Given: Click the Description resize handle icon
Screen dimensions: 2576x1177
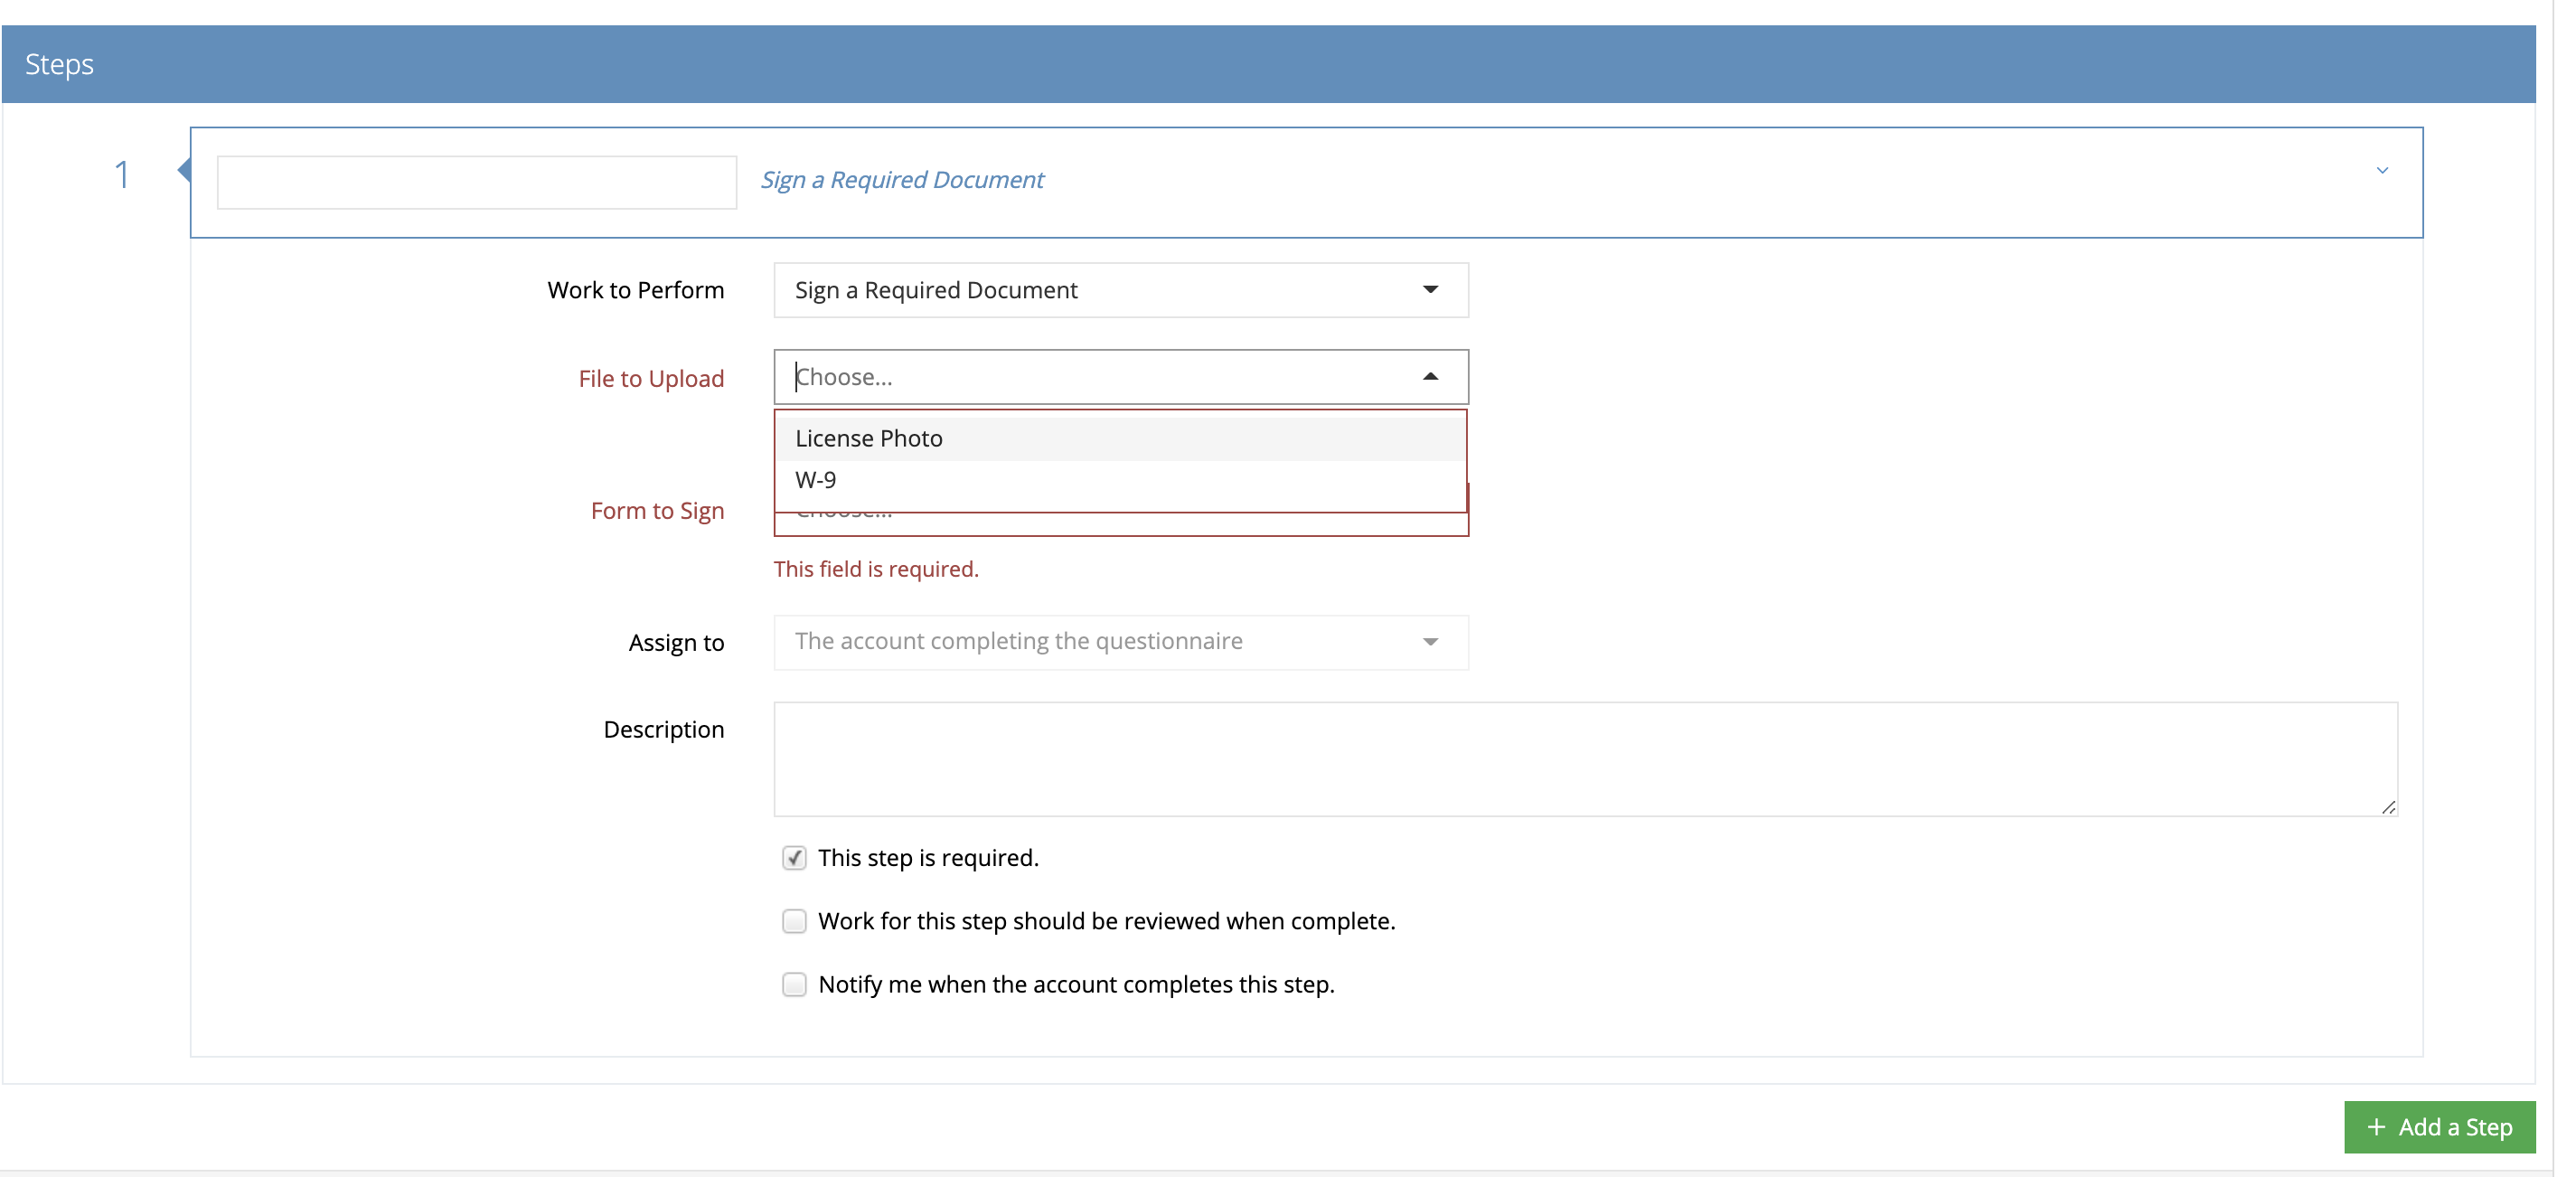Looking at the screenshot, I should point(2388,807).
